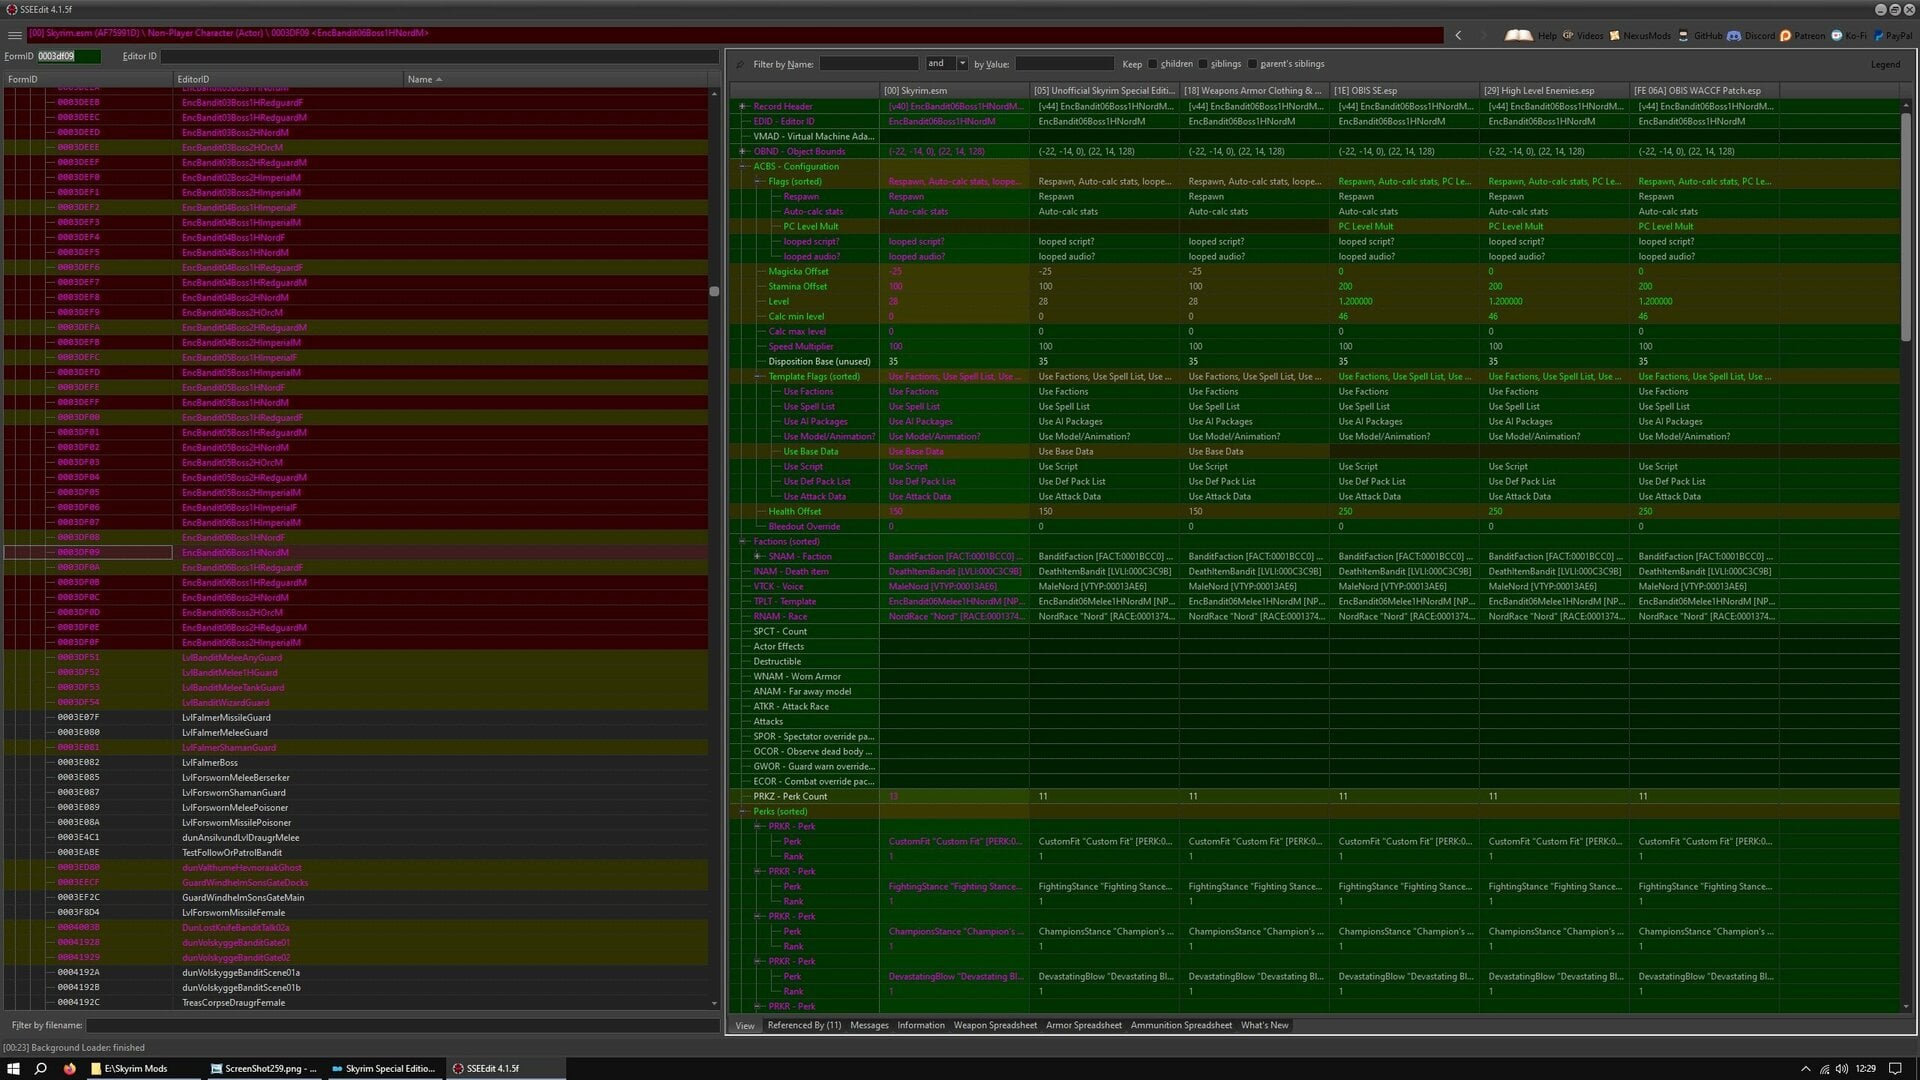Open the Patreon icon link
Viewport: 1920px width, 1080px height.
pyautogui.click(x=1786, y=36)
